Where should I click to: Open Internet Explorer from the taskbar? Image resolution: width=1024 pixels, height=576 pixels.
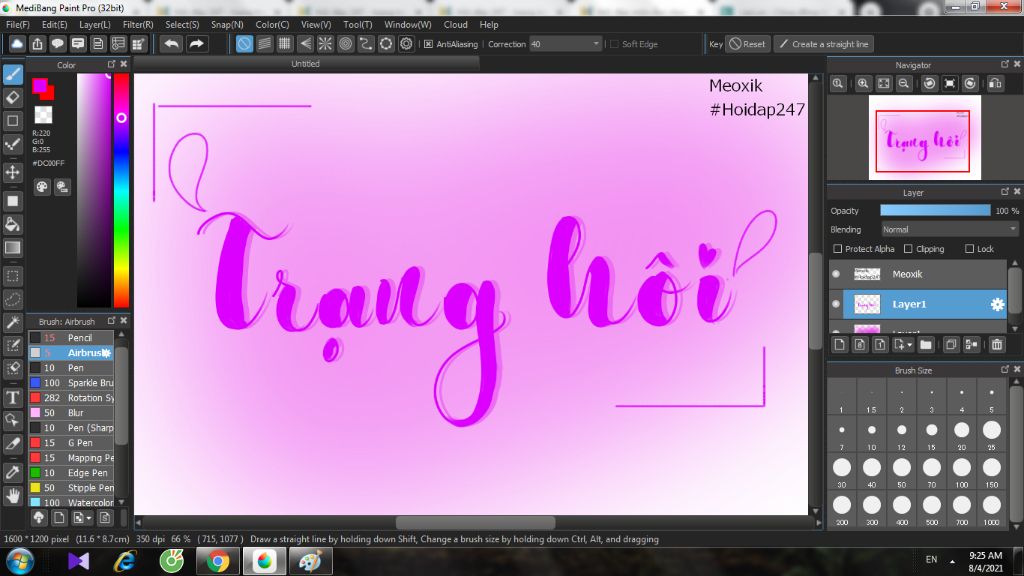125,561
